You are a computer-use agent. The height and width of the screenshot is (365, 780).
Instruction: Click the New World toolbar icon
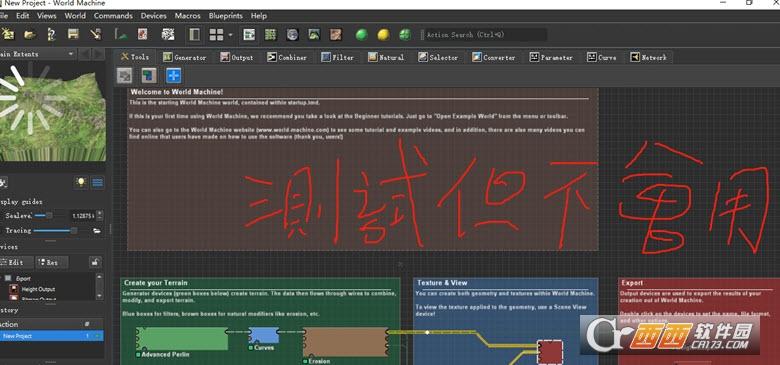tap(7, 34)
